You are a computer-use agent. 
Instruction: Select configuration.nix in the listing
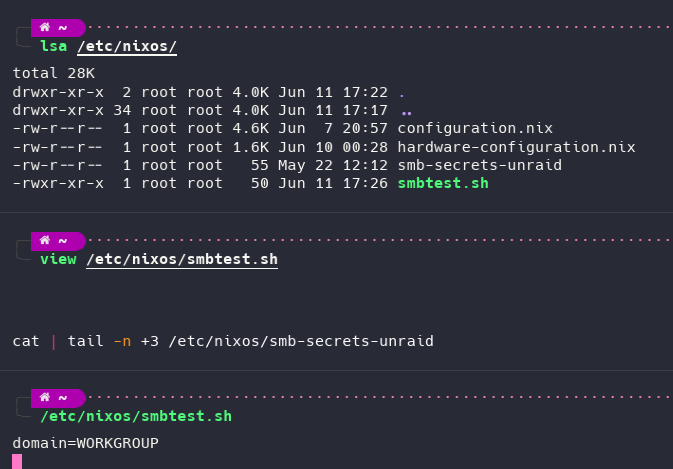(x=475, y=129)
